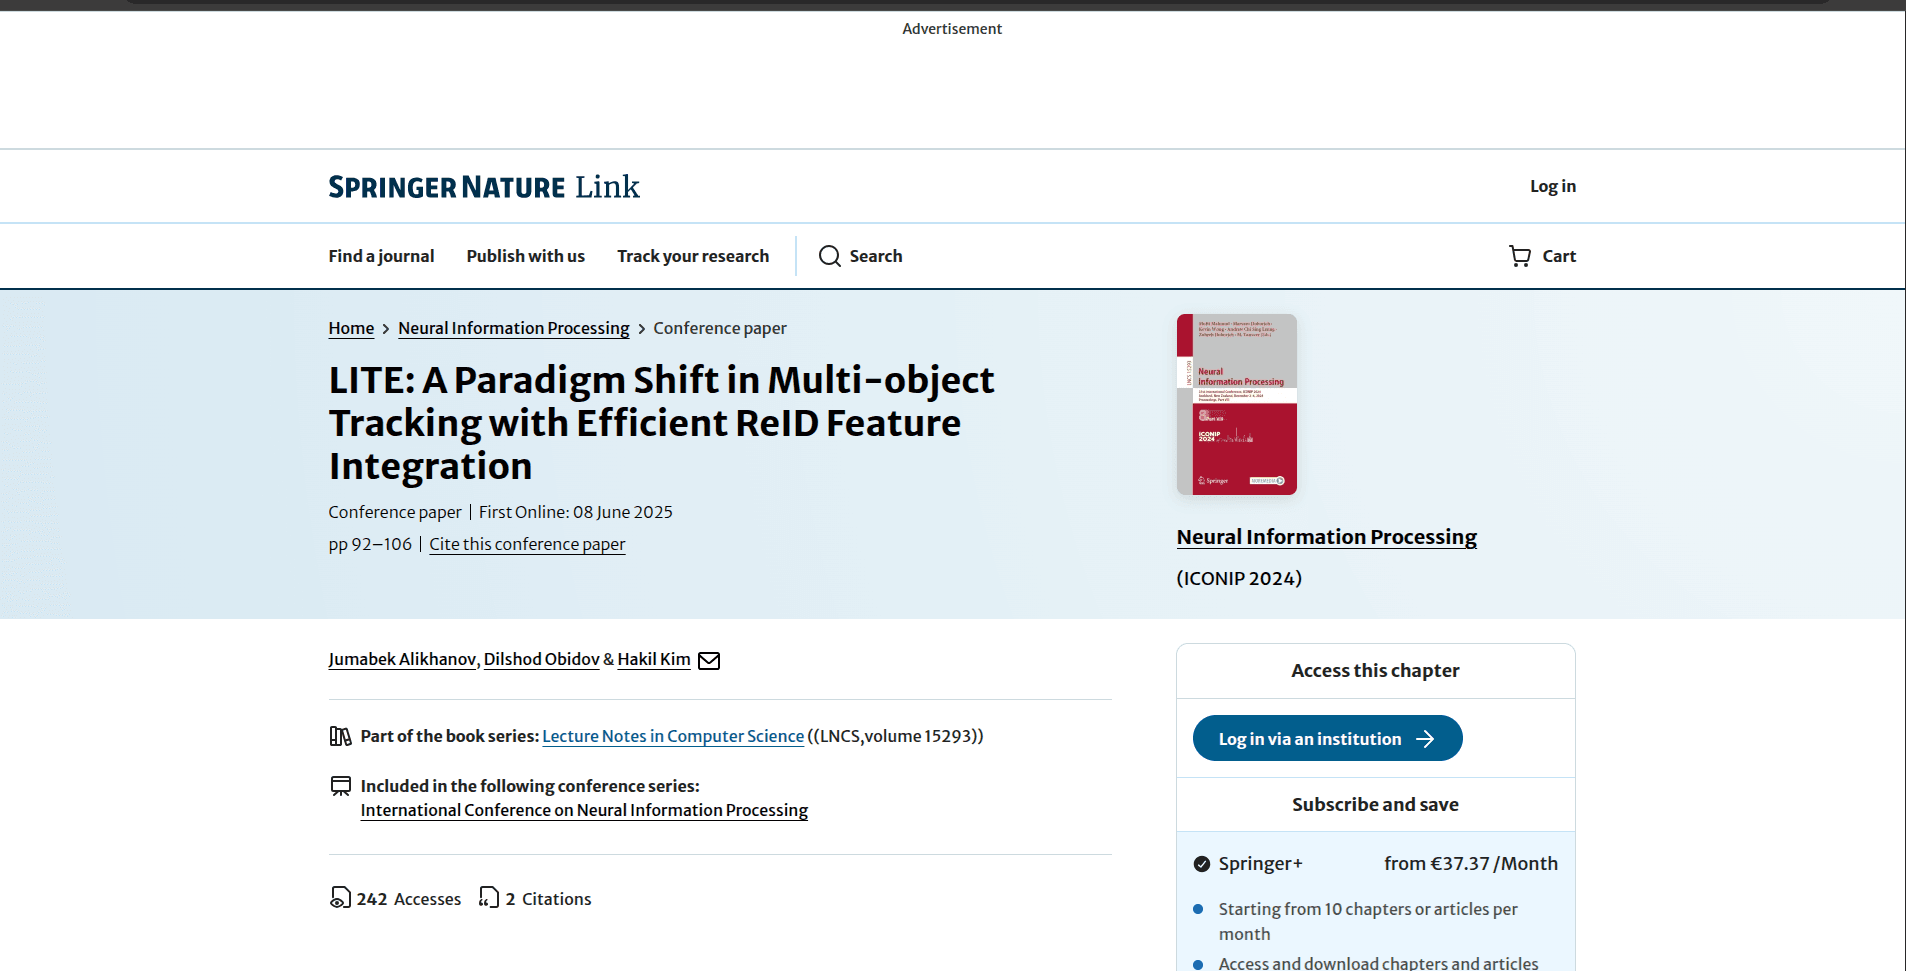This screenshot has width=1906, height=971.
Task: Open the Publish with us menu
Action: click(525, 256)
